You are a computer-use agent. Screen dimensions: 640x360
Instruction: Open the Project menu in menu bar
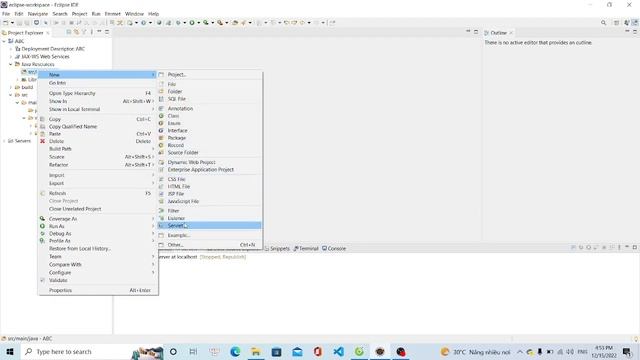pyautogui.click(x=79, y=14)
